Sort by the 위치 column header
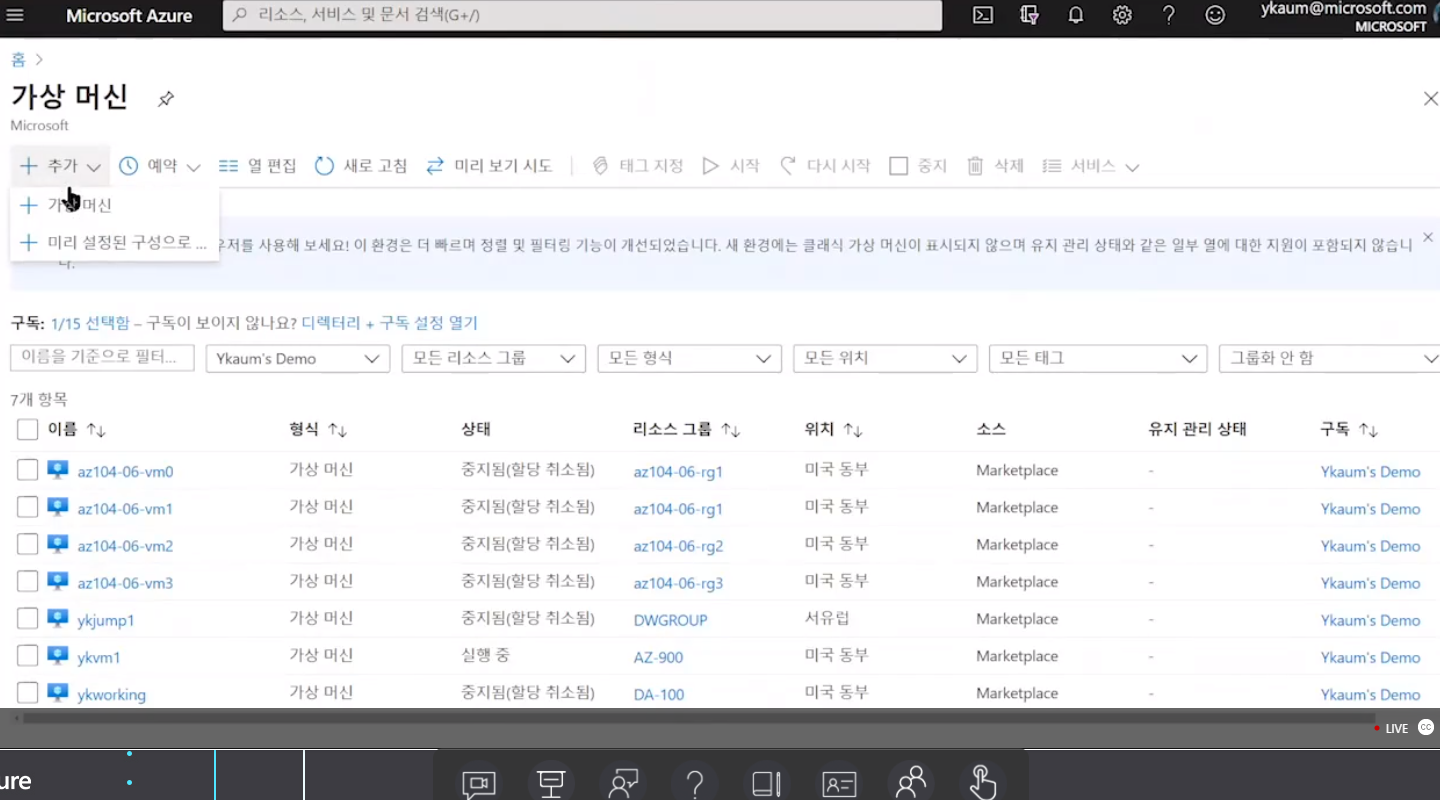Screen dimensions: 1440x800 pos(834,429)
